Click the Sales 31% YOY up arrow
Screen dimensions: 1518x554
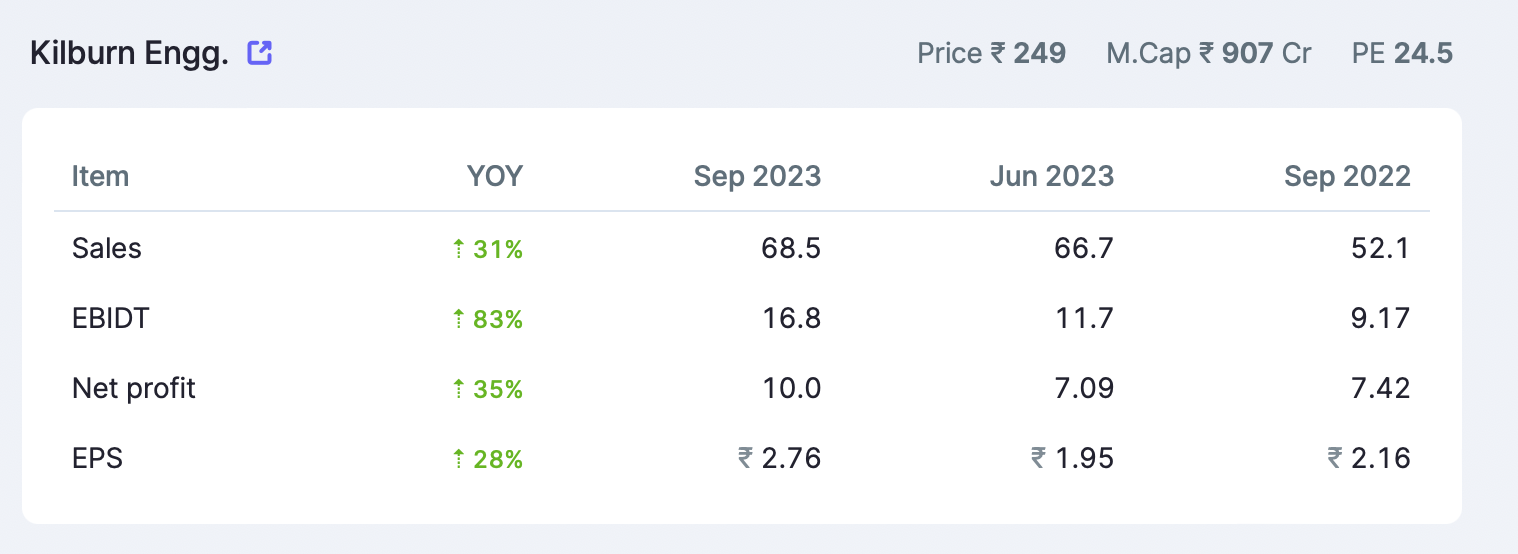coord(459,249)
